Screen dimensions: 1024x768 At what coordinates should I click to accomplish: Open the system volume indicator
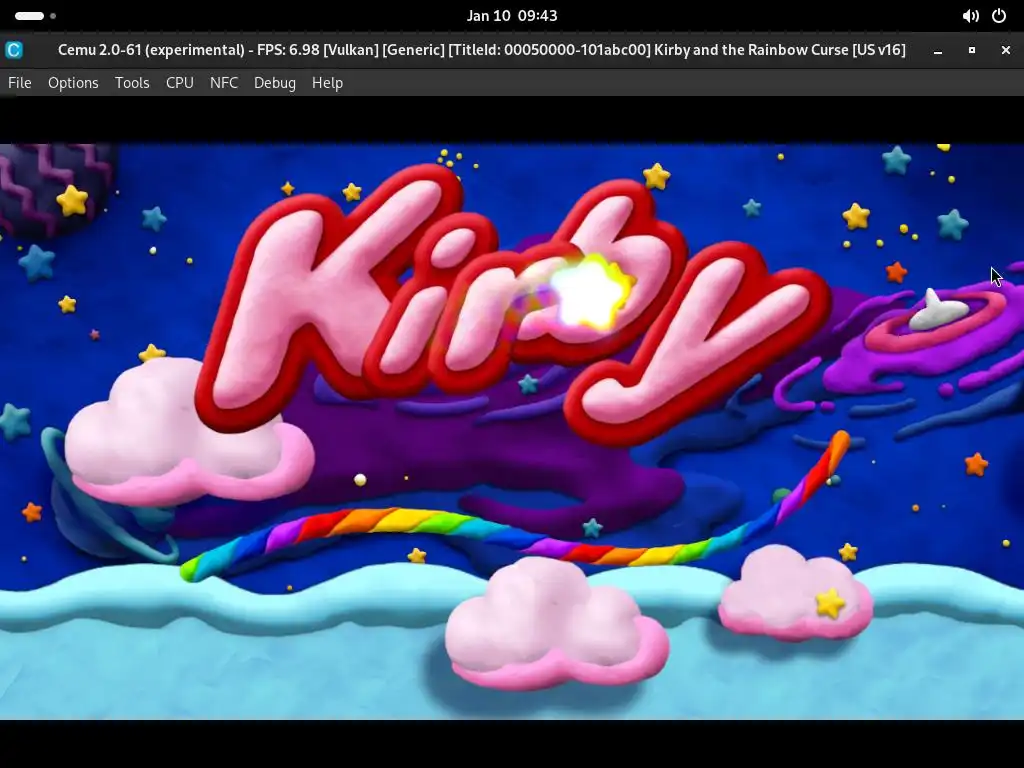pos(970,16)
